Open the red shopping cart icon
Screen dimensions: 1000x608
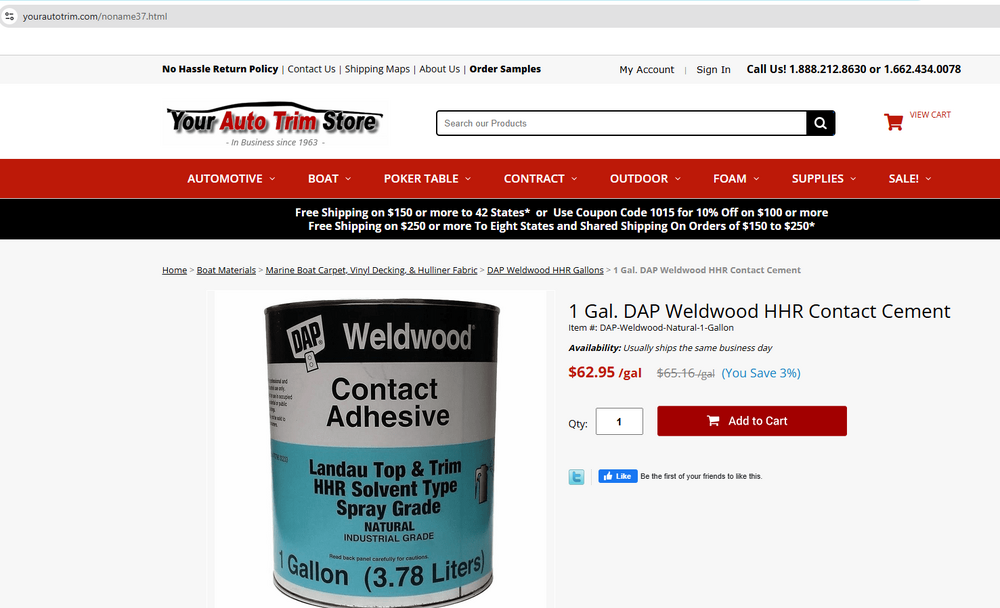point(893,121)
